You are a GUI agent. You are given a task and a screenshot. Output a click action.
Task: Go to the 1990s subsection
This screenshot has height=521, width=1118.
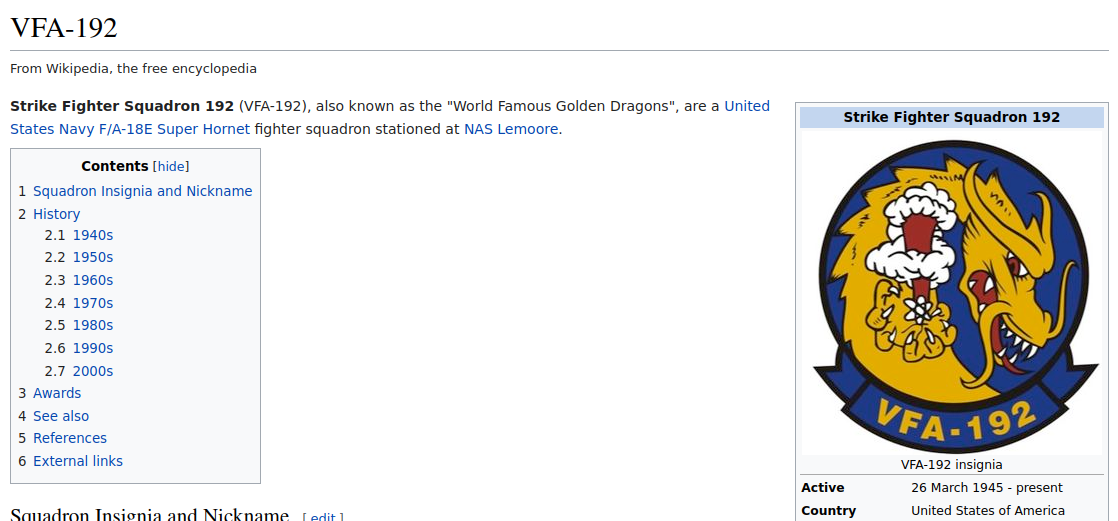(93, 349)
